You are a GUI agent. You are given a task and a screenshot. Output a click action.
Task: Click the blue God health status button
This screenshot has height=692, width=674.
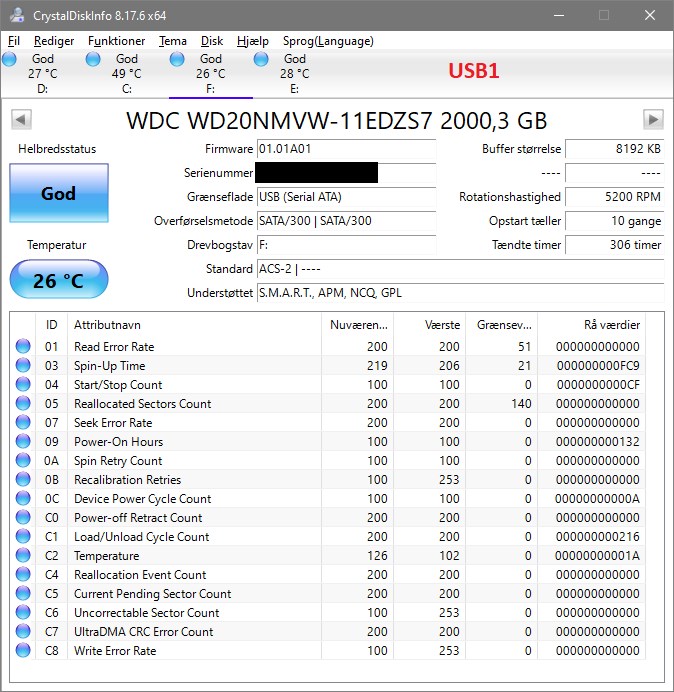tap(59, 193)
